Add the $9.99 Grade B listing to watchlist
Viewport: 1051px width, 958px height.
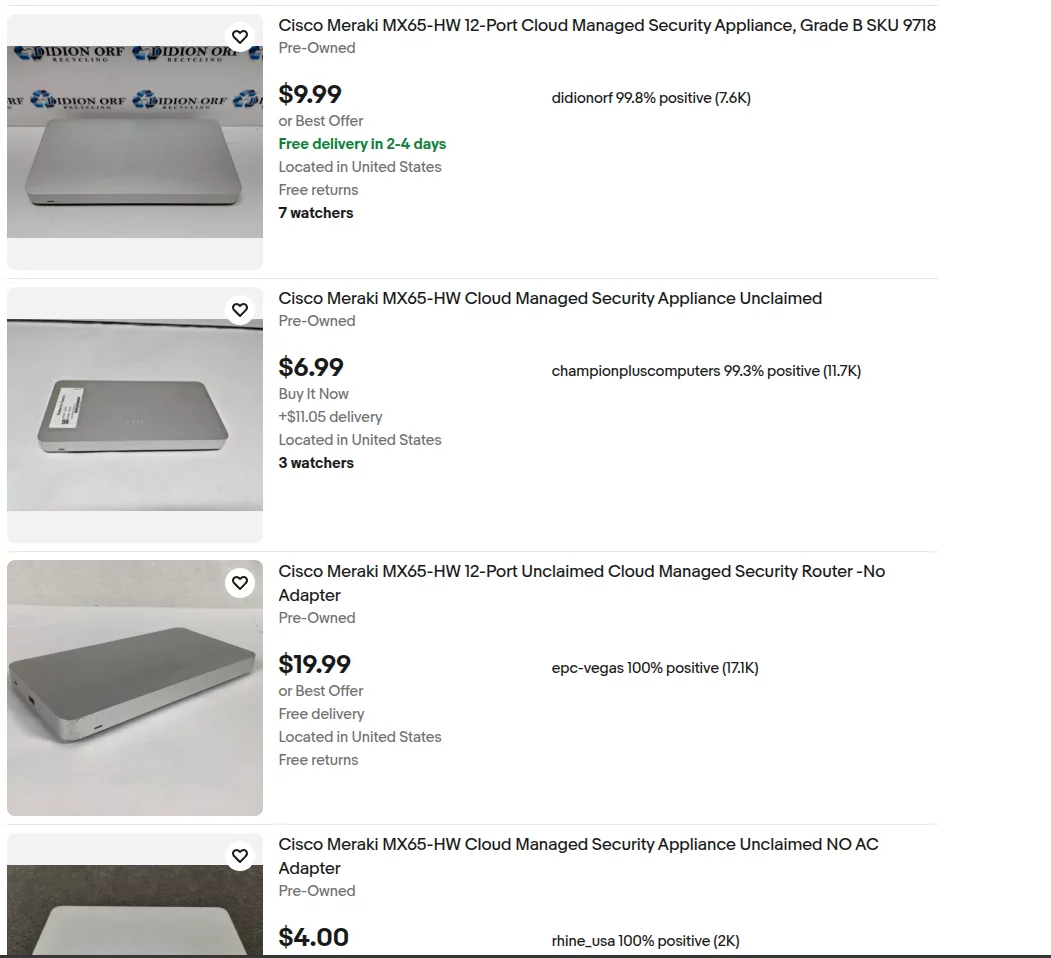coord(240,37)
